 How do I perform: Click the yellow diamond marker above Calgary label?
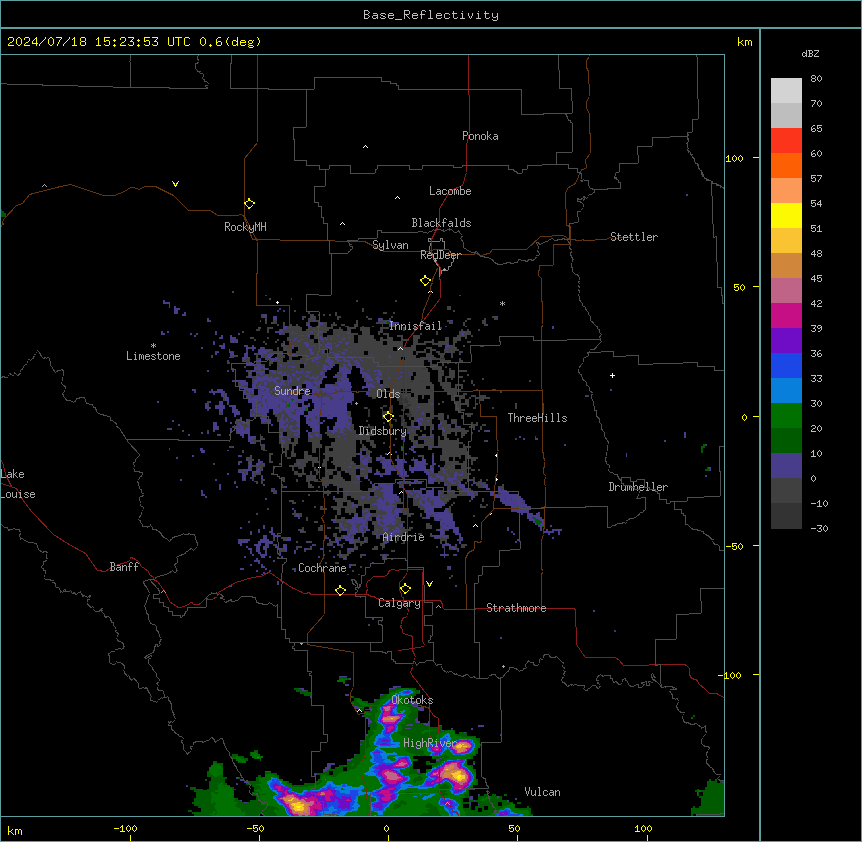point(405,589)
